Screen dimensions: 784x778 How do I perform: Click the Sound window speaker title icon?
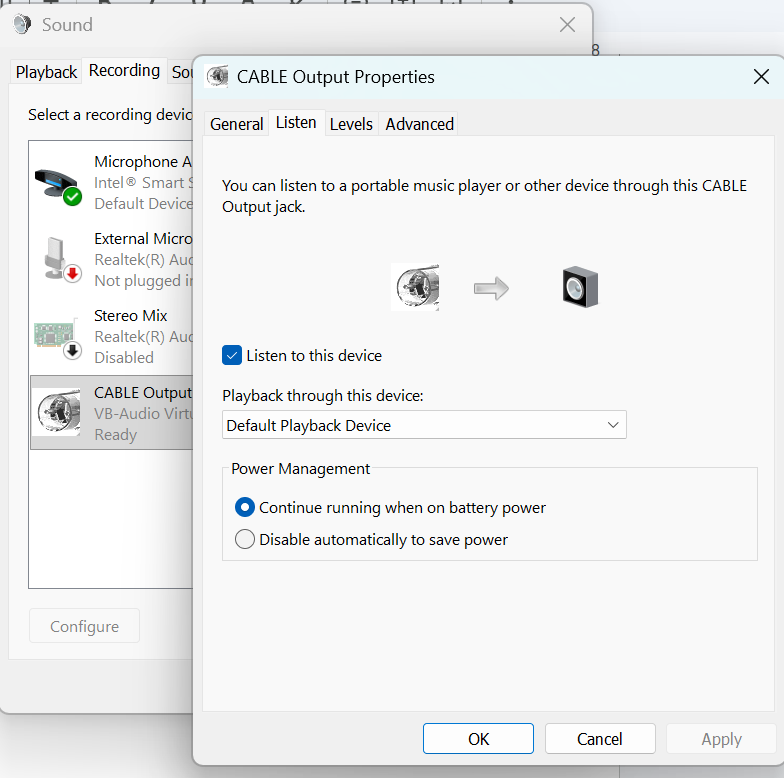pos(22,24)
